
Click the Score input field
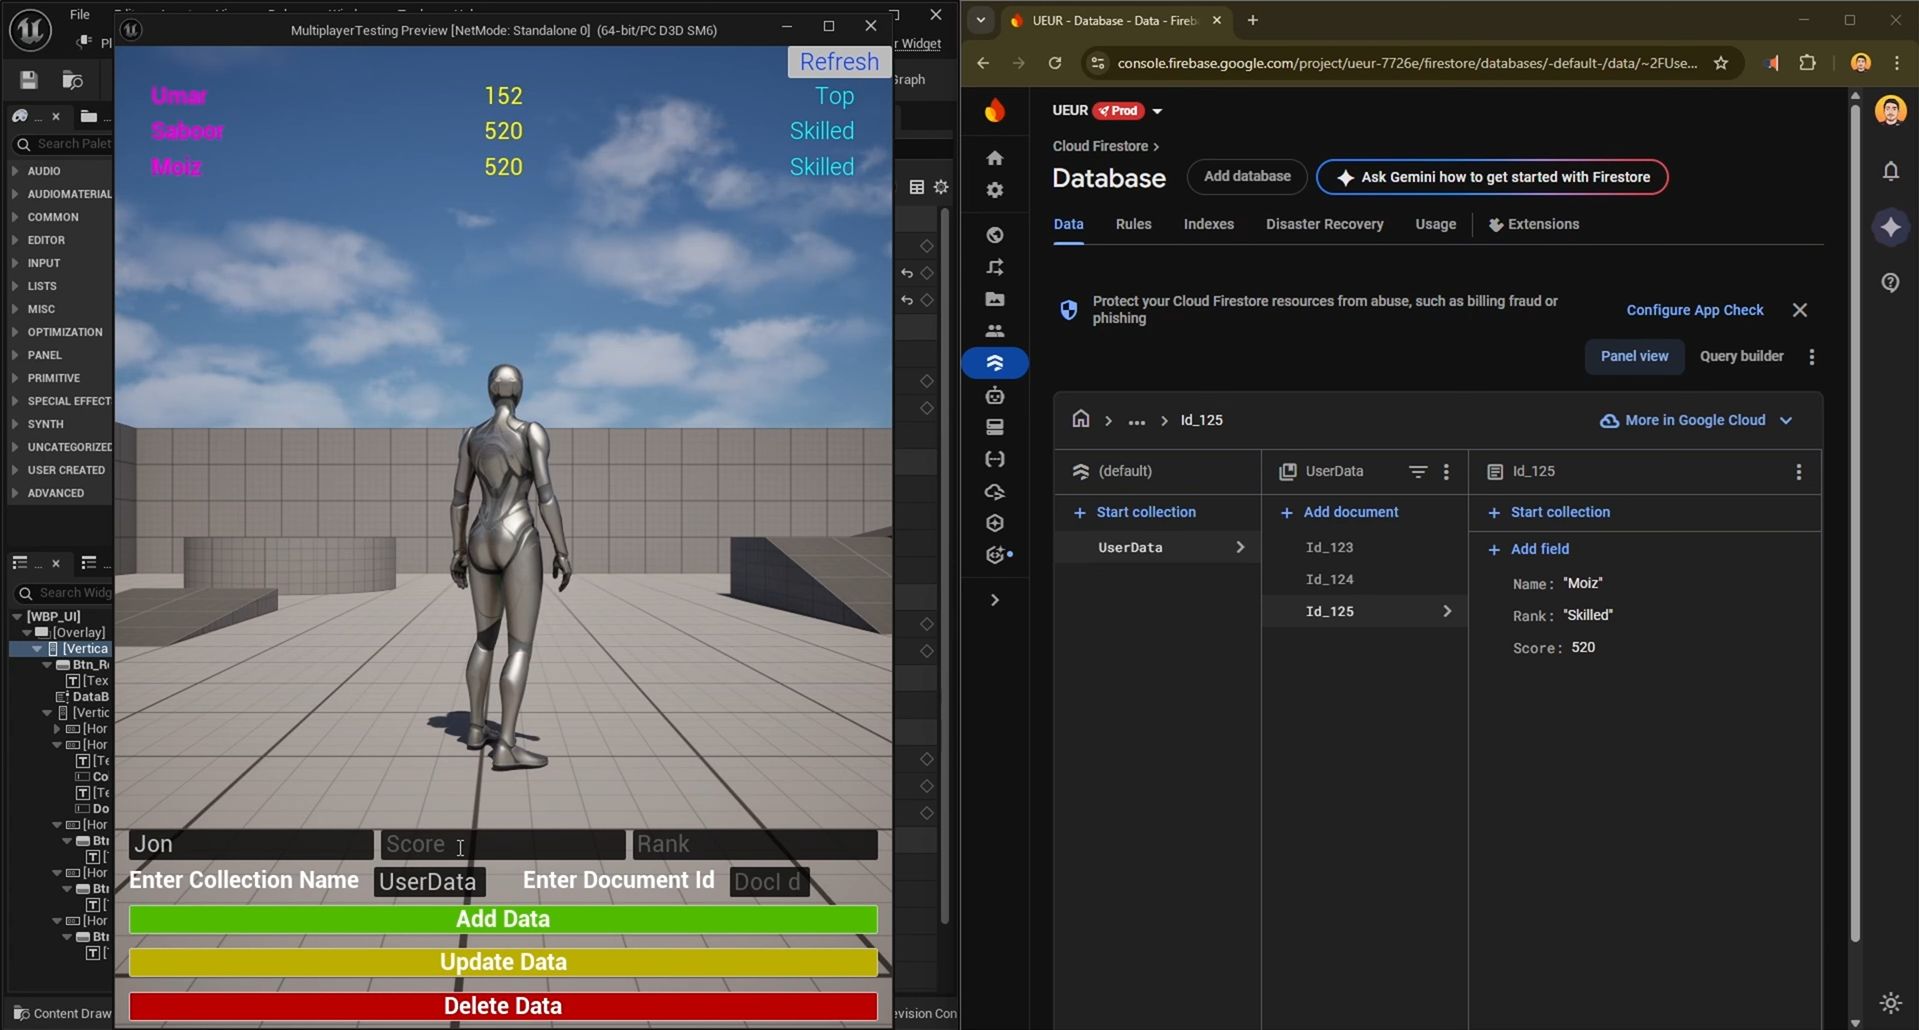pos(502,844)
